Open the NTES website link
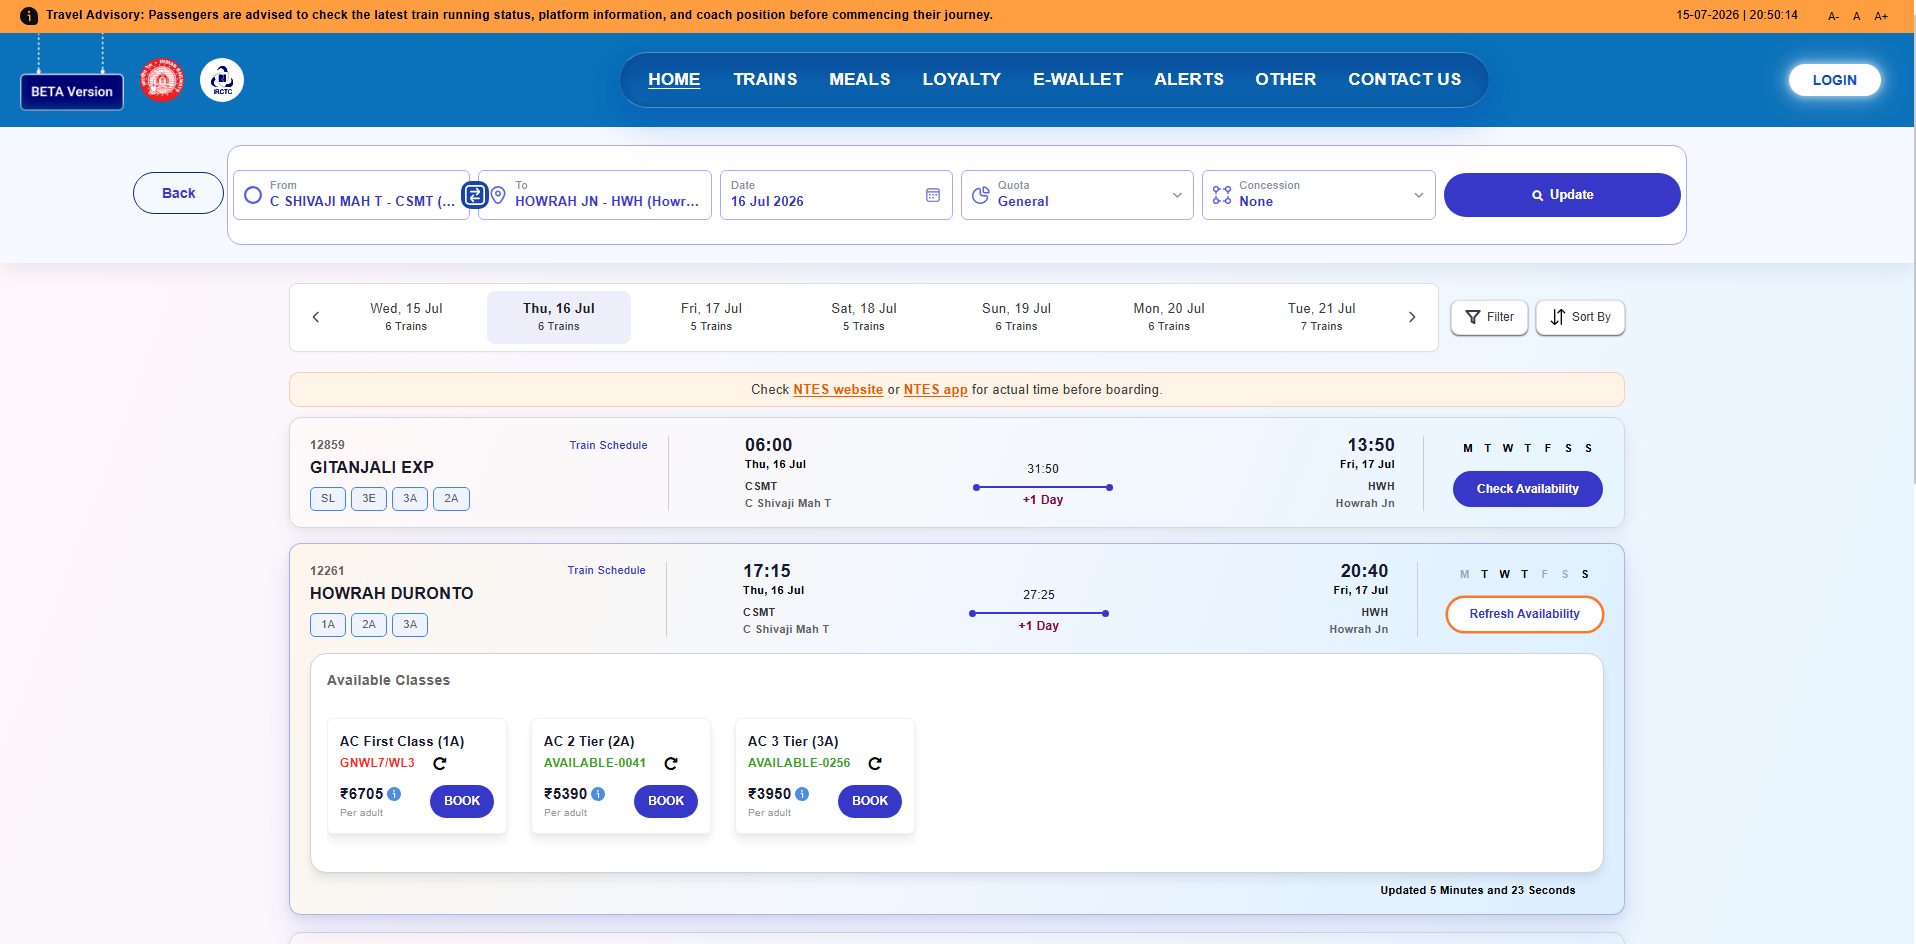This screenshot has height=944, width=1916. (x=838, y=390)
